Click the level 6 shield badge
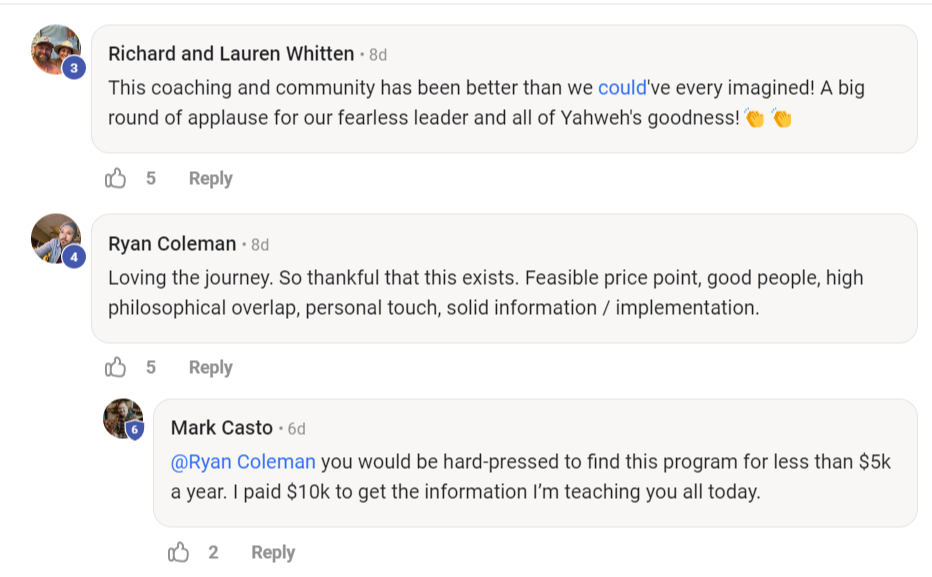Screen dimensions: 932x577 [135, 430]
